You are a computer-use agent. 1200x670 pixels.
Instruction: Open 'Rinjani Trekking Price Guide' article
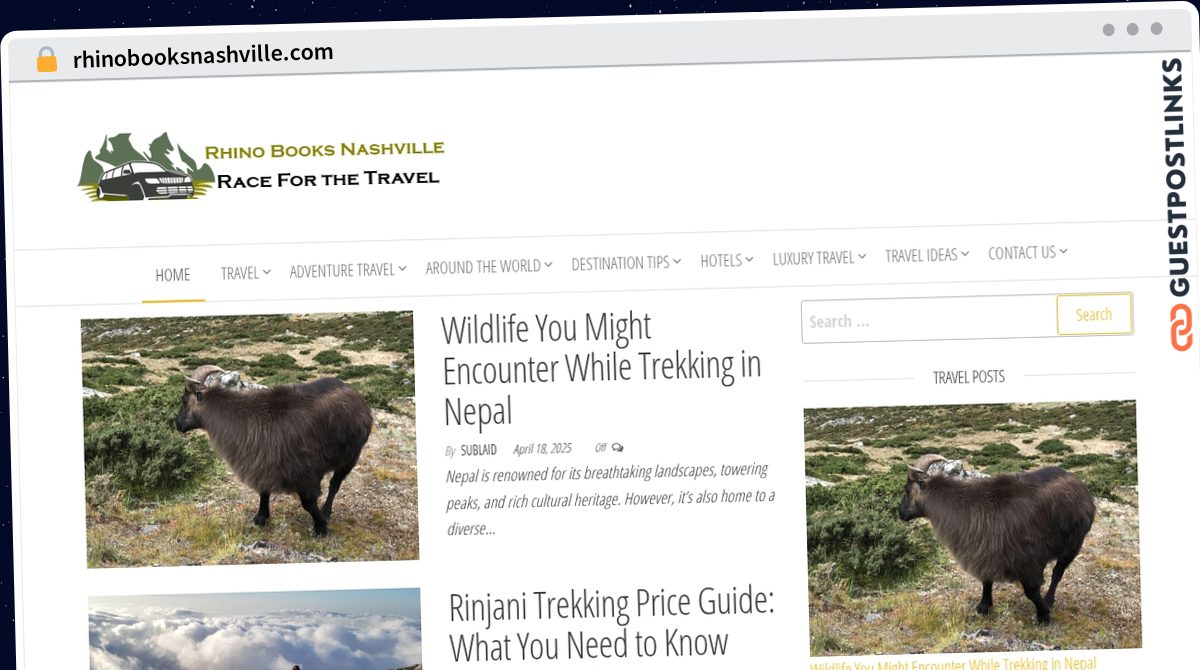coord(612,623)
